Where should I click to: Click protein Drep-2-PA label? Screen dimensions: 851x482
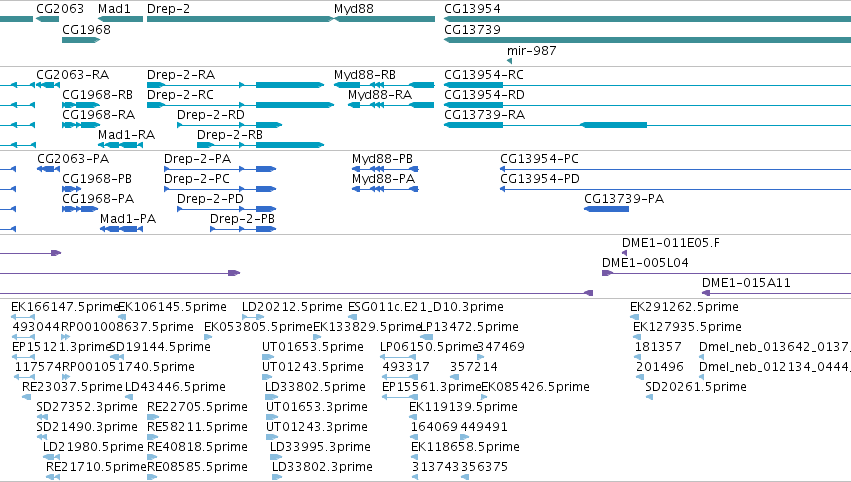(x=197, y=158)
